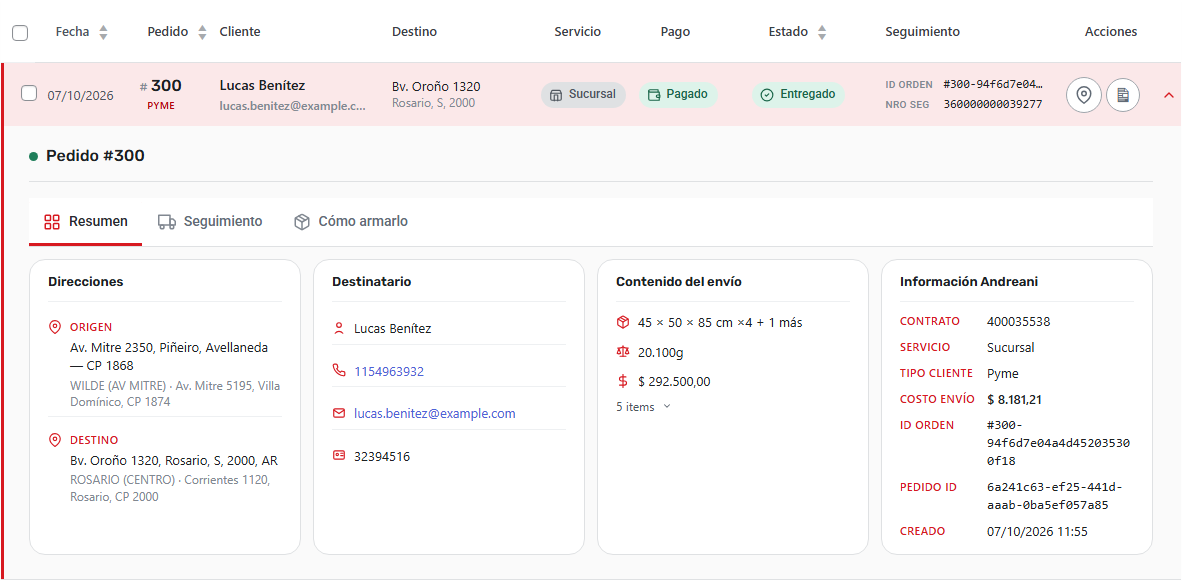
Task: Sort by Fecha column arrows
Action: (103, 32)
